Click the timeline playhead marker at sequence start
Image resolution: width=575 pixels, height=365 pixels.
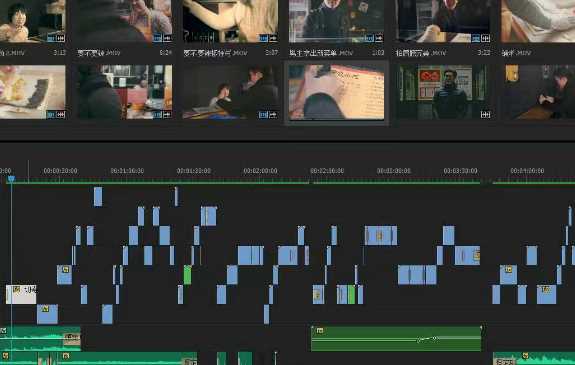(11, 179)
